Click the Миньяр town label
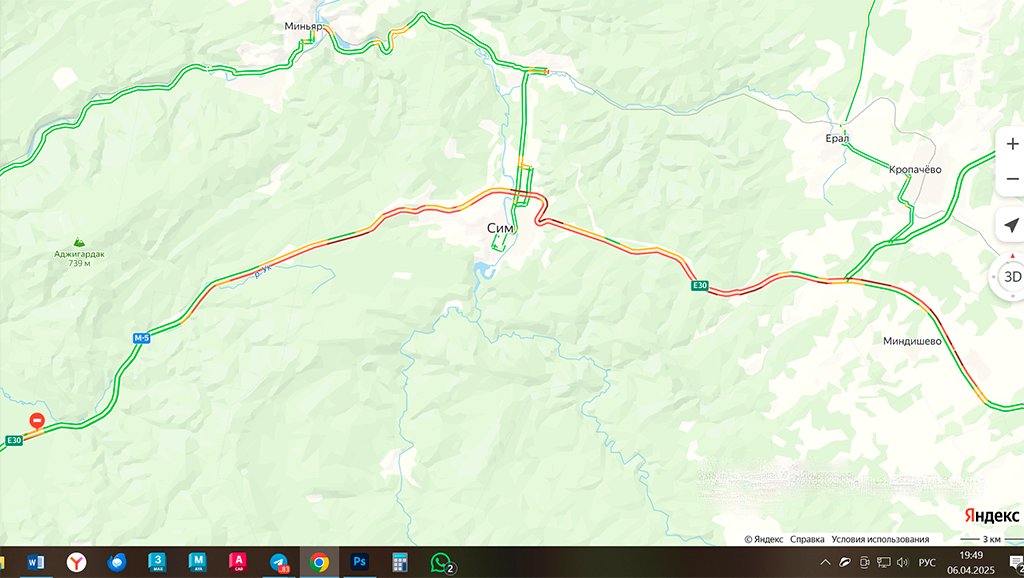Screen dimensions: 1024x578 [304, 26]
